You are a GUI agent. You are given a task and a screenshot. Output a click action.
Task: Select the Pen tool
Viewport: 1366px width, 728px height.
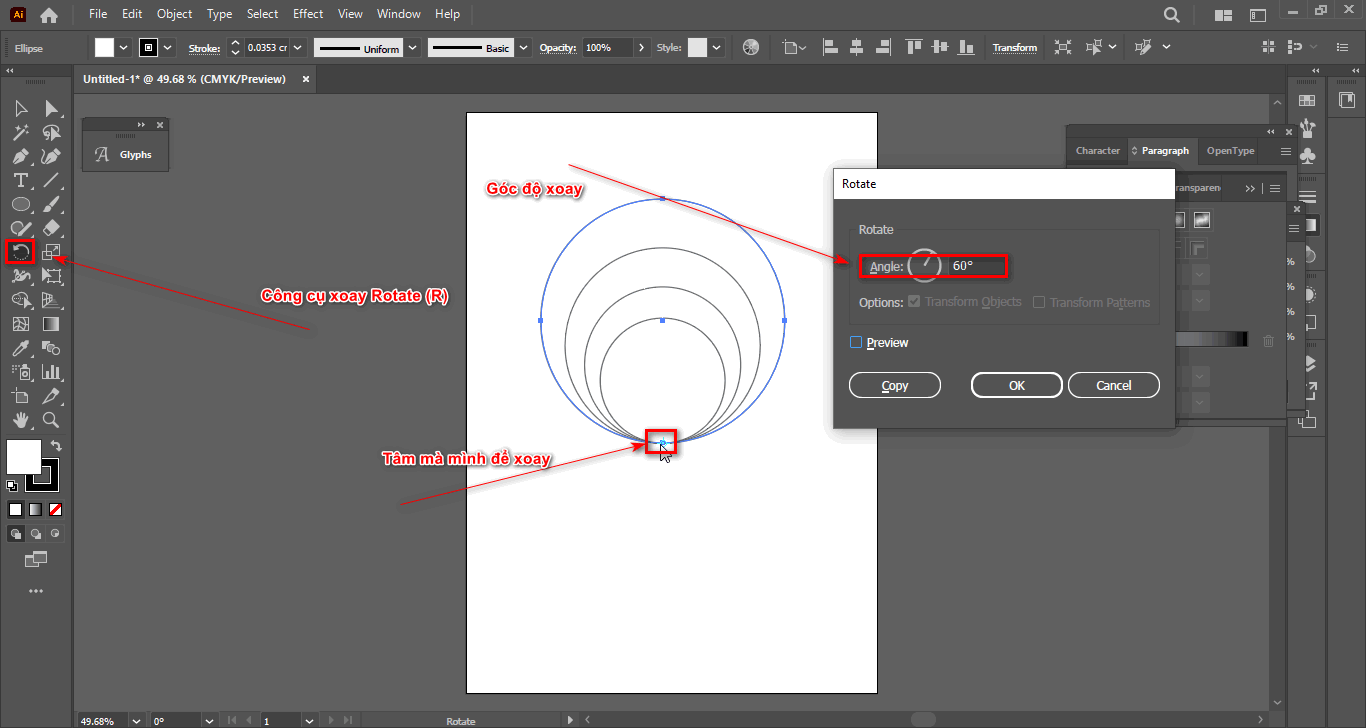[20, 156]
